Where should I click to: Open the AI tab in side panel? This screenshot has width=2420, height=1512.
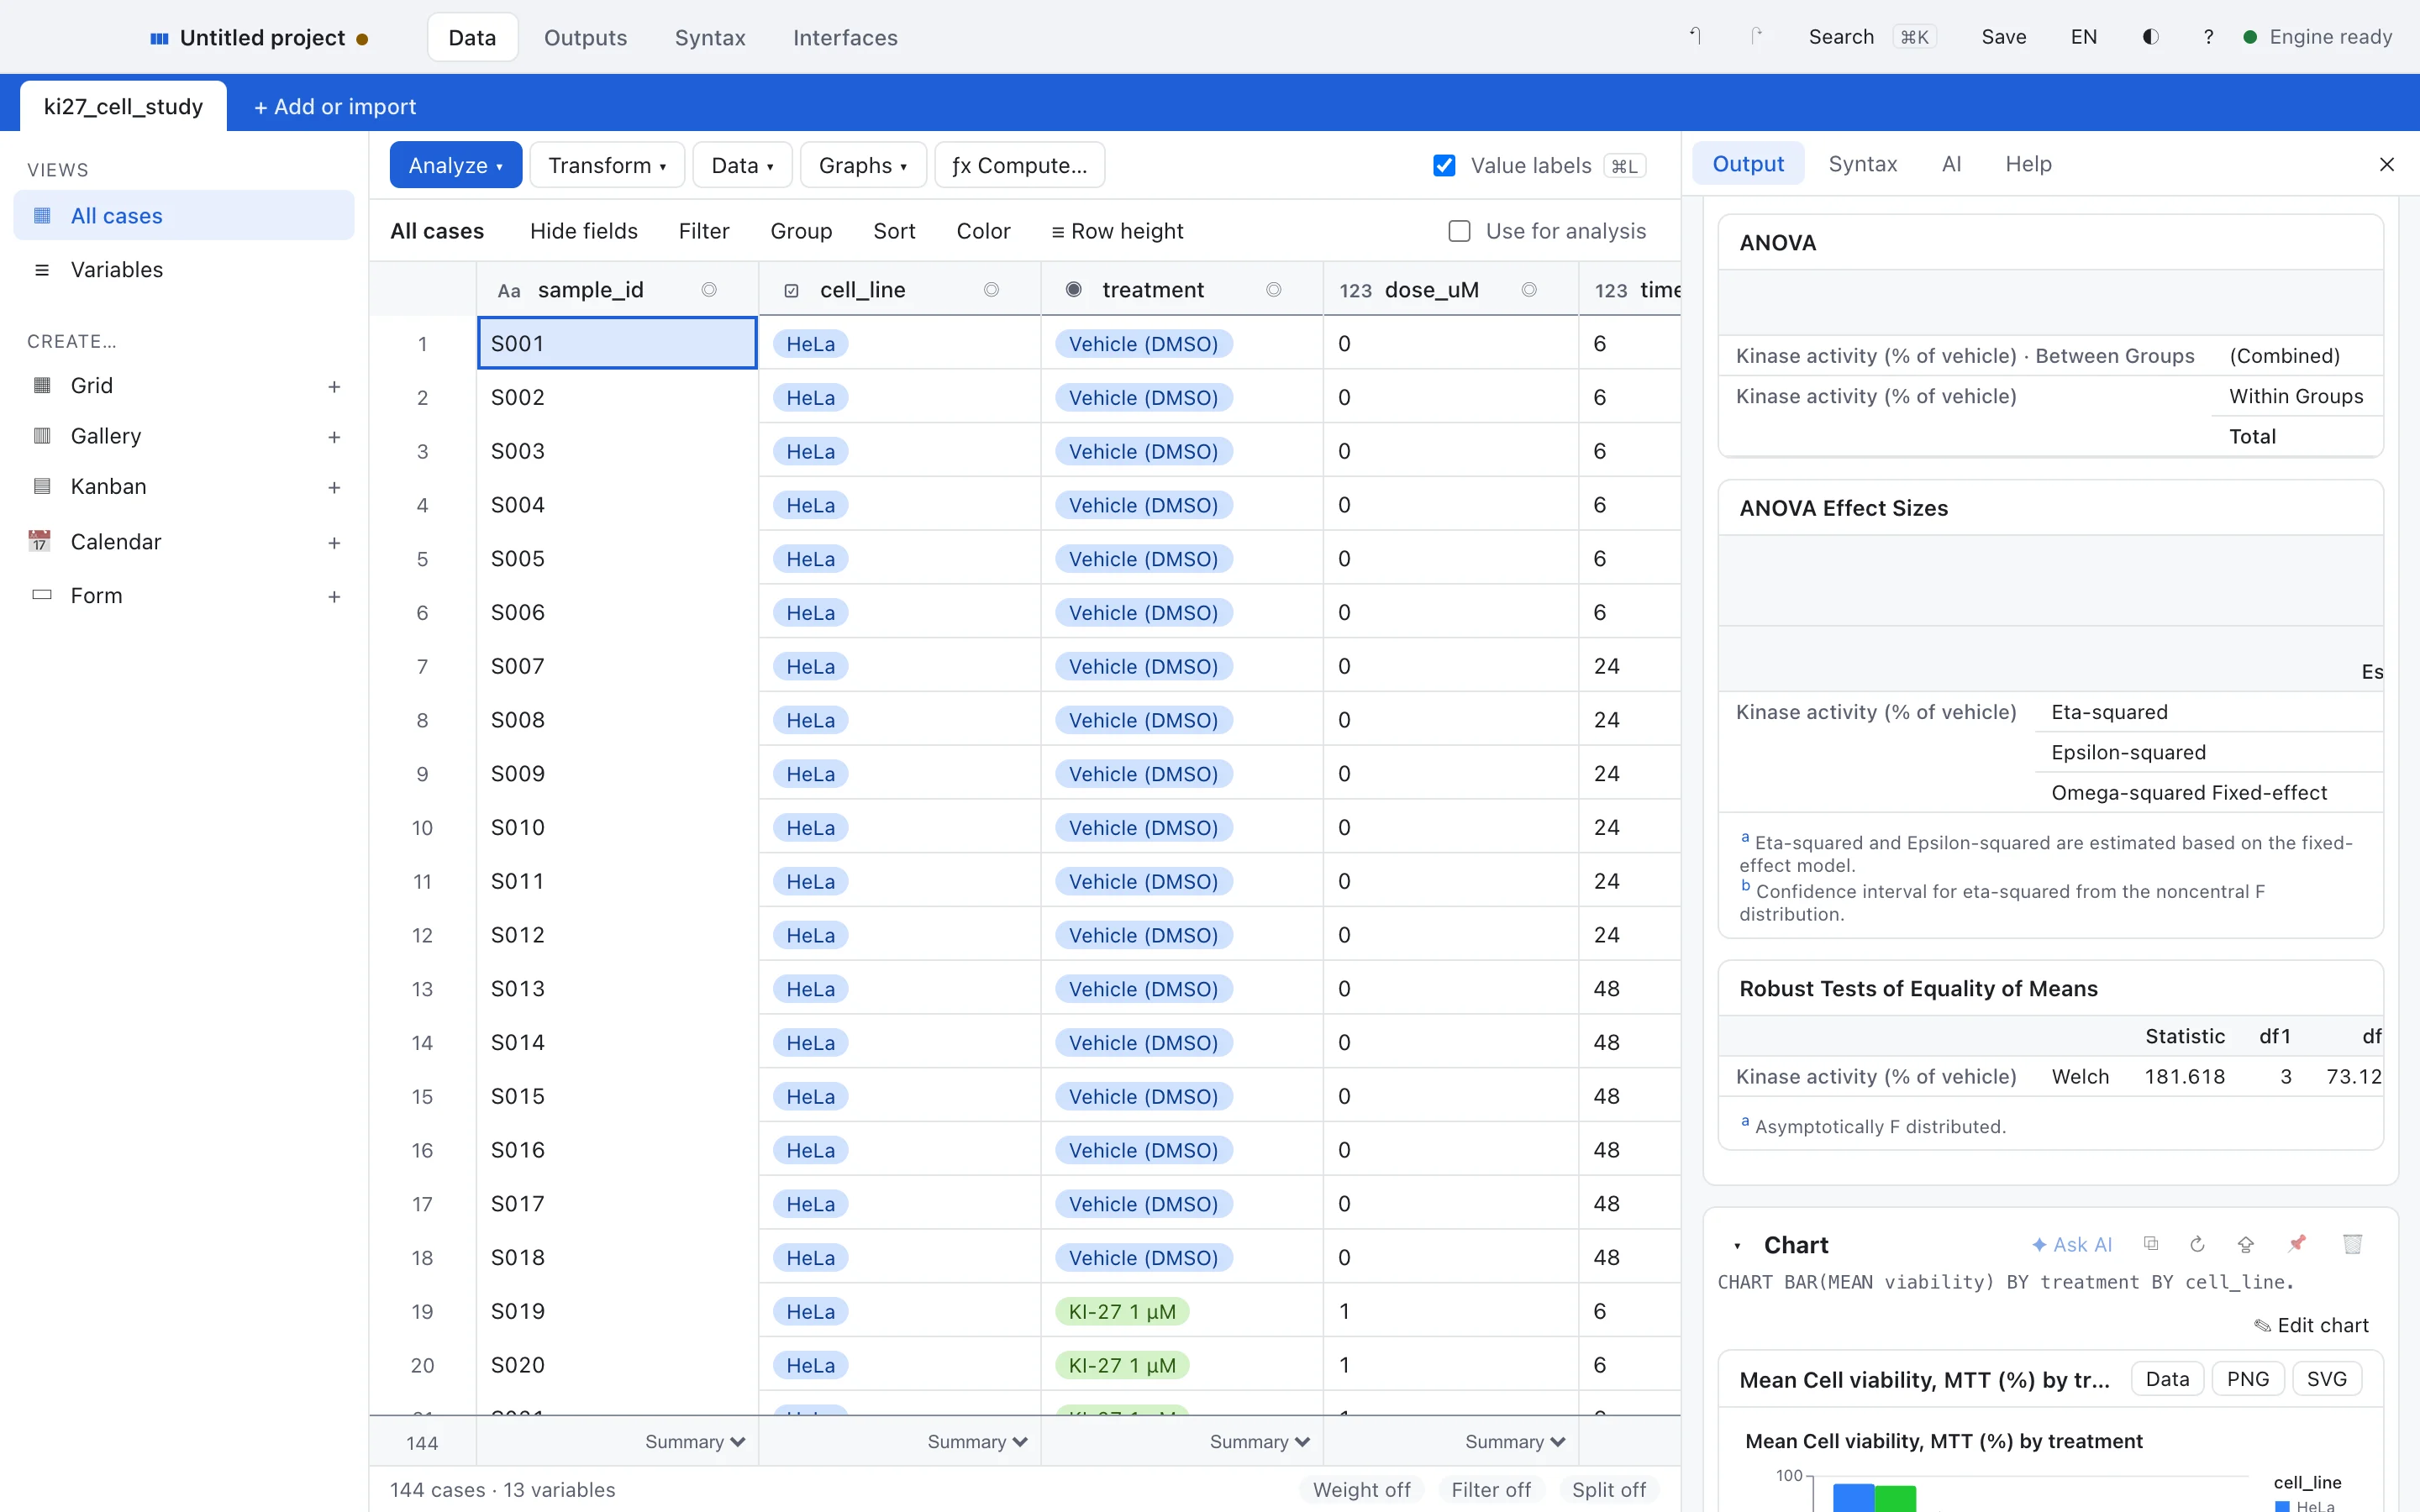pyautogui.click(x=1951, y=164)
